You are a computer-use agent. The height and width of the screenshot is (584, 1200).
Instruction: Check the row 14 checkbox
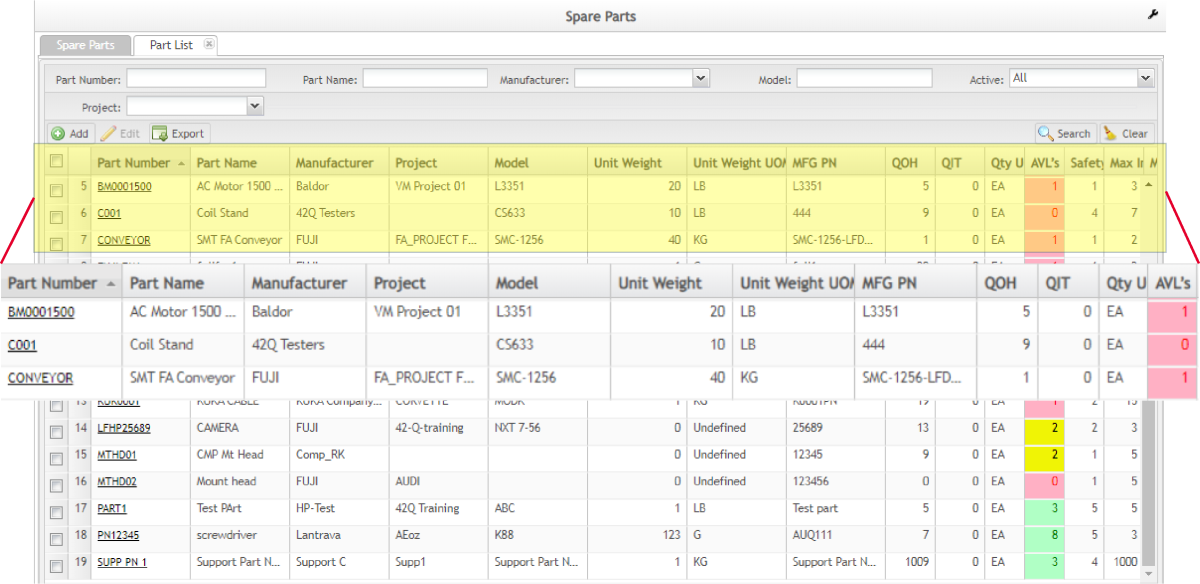pos(57,428)
